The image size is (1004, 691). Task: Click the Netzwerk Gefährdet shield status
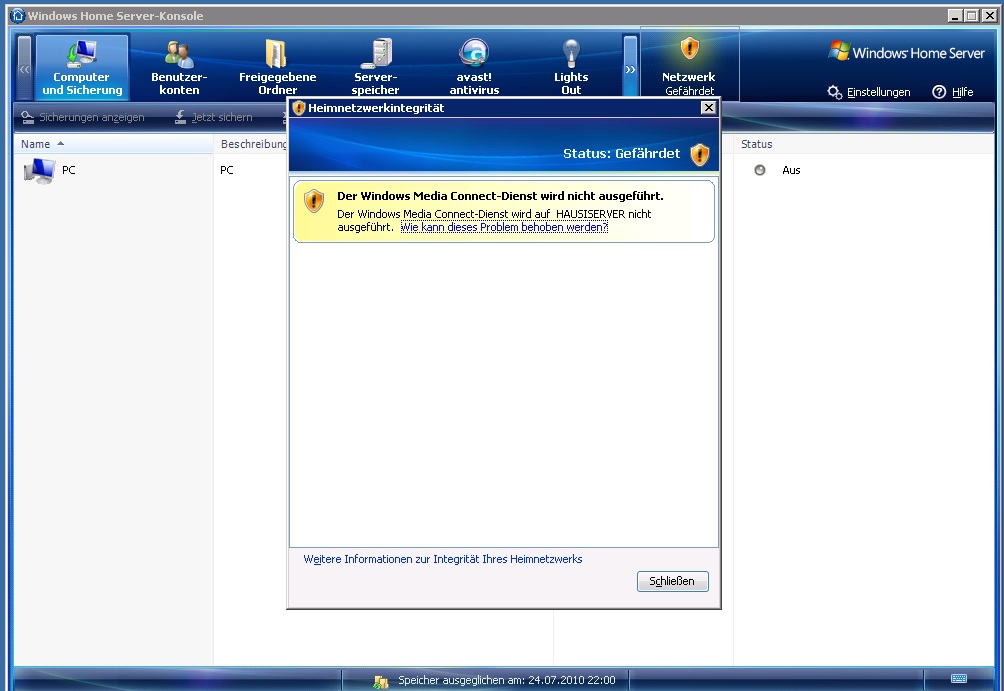tap(689, 64)
